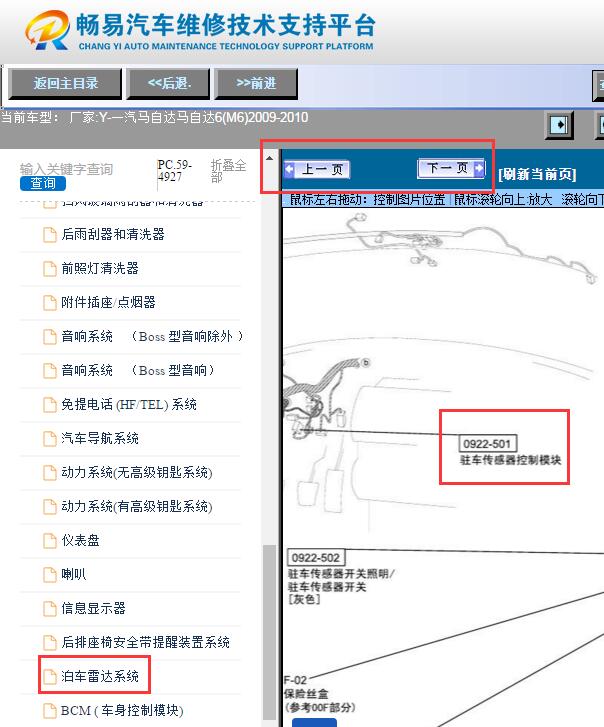
Task: Click document icon beside 后雨刮器和清洗器
Action: [50, 235]
